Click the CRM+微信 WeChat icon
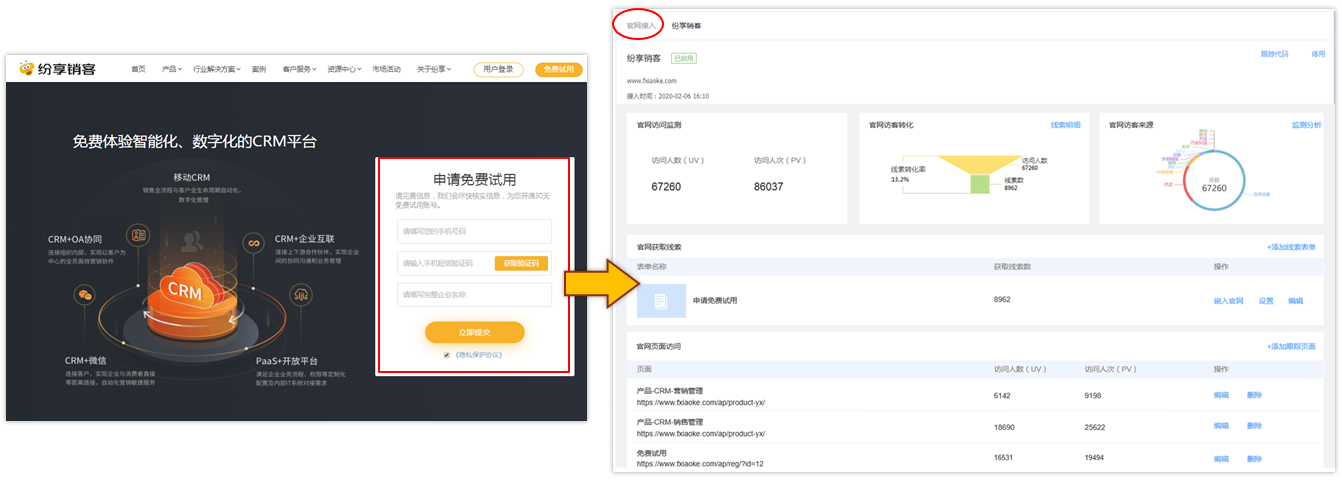The image size is (1342, 480). click(86, 294)
